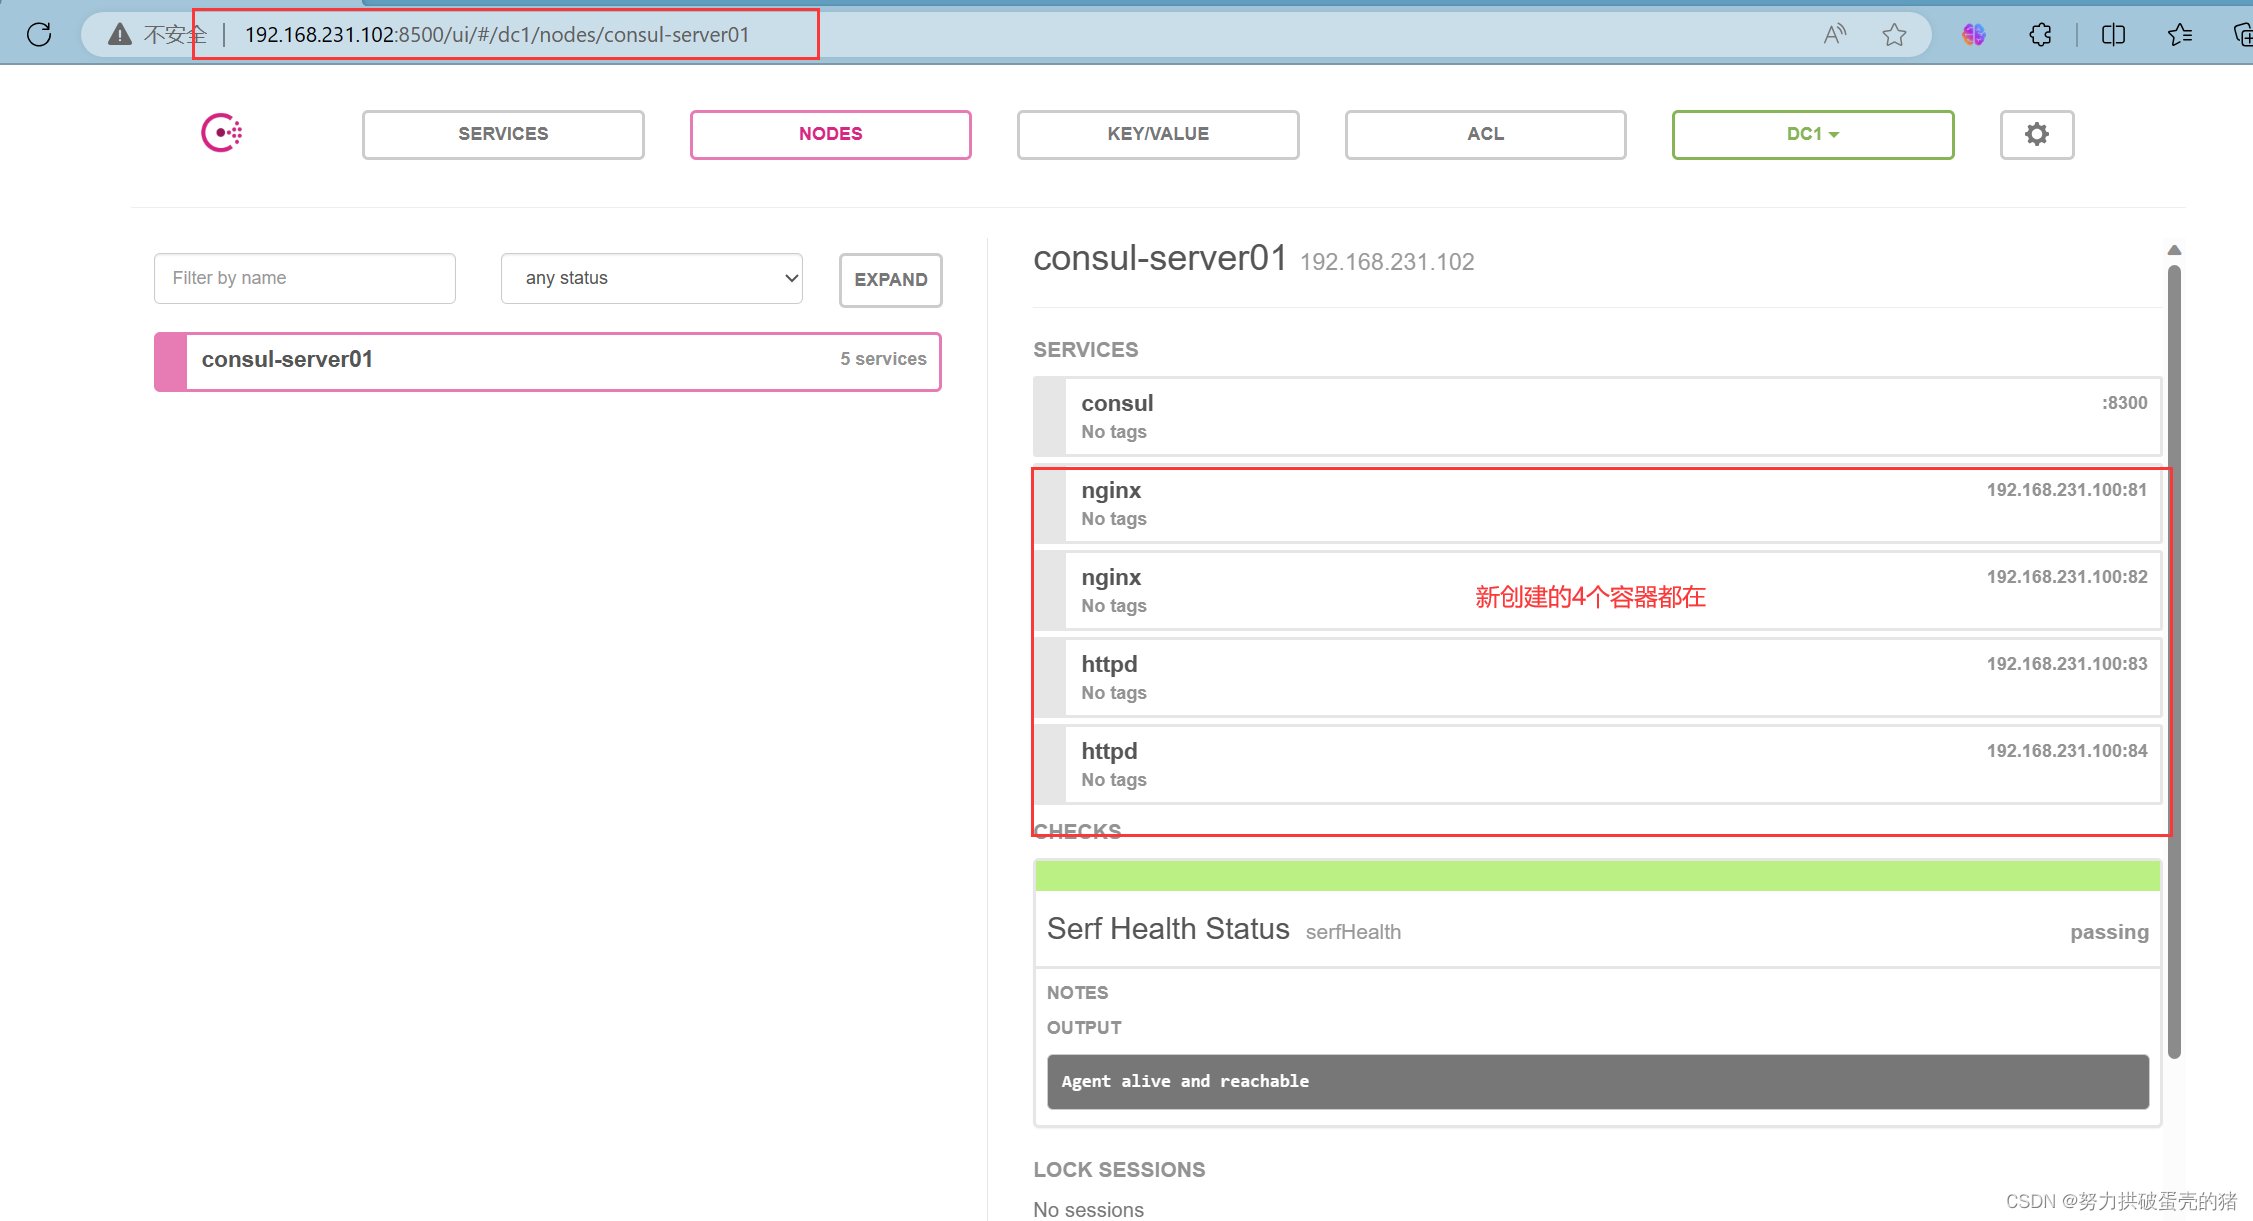Click the not-secure warning triangle icon

120,34
